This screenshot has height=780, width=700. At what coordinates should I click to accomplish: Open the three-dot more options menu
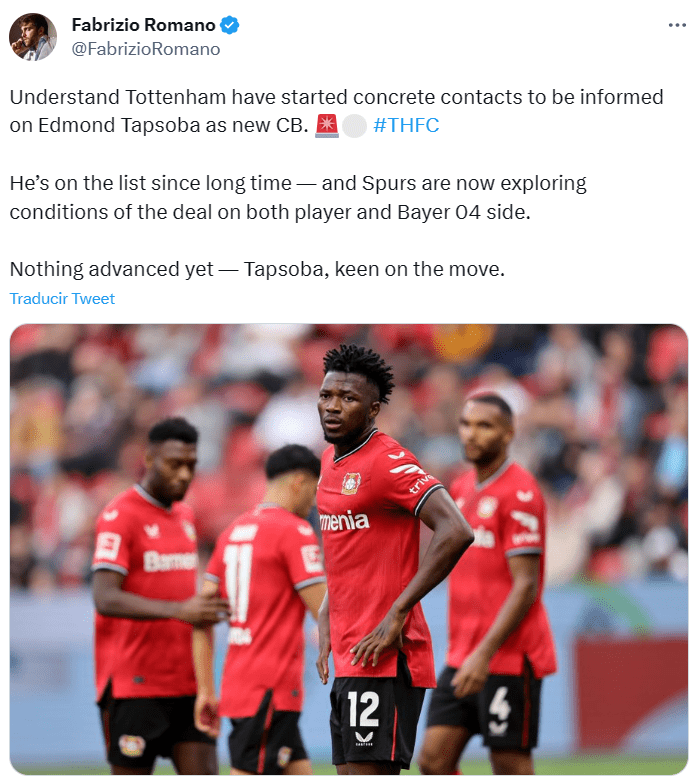677,25
